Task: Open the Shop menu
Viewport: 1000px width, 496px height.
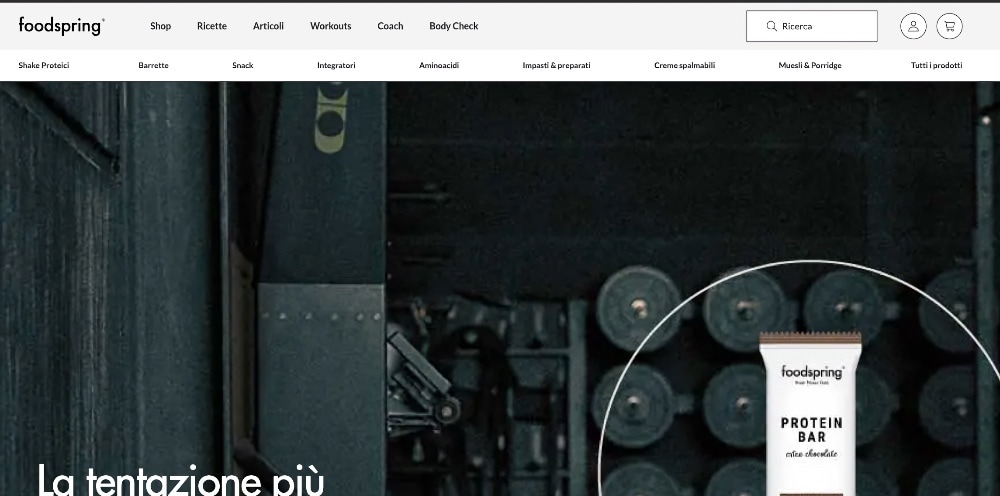Action: coord(160,26)
